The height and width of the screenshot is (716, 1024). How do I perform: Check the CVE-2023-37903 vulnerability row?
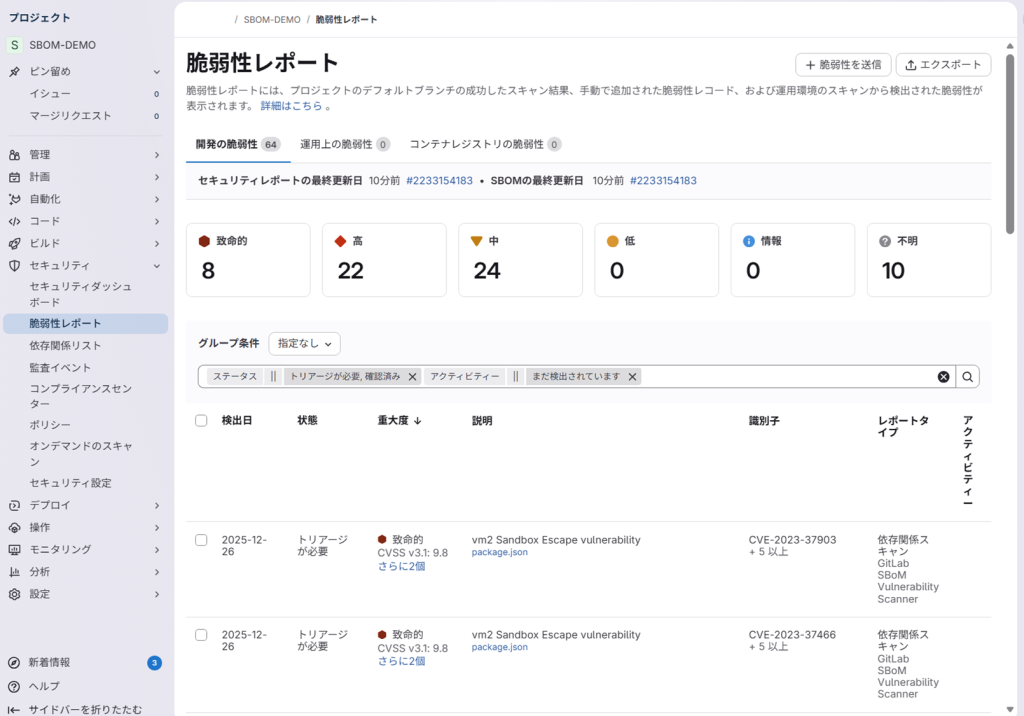(201, 540)
